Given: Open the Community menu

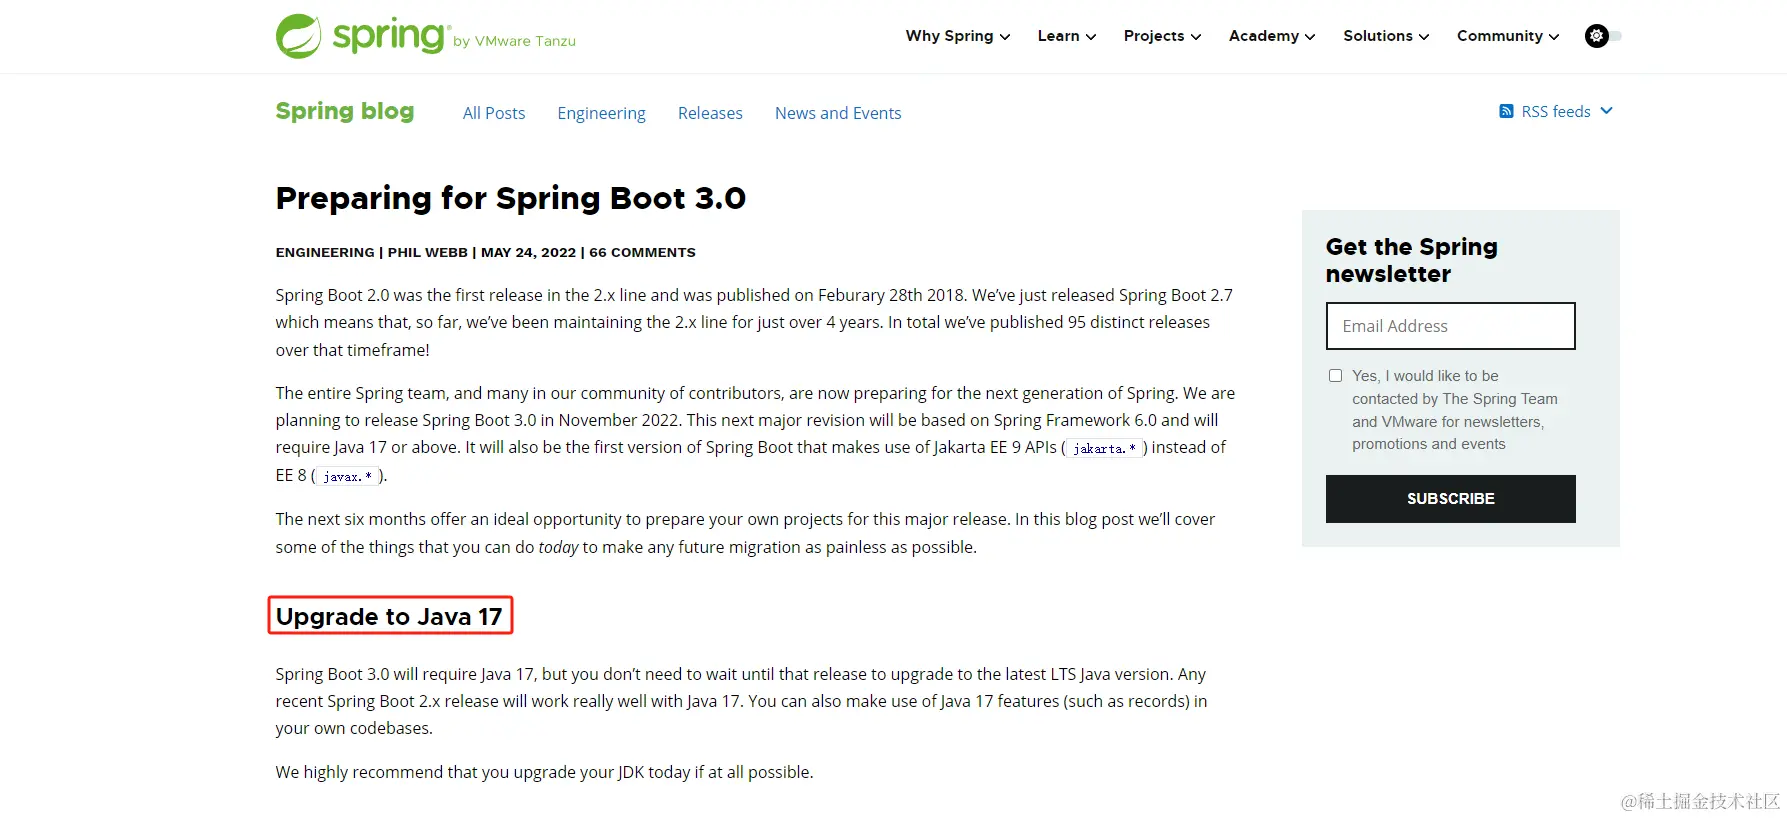Looking at the screenshot, I should pos(1507,36).
